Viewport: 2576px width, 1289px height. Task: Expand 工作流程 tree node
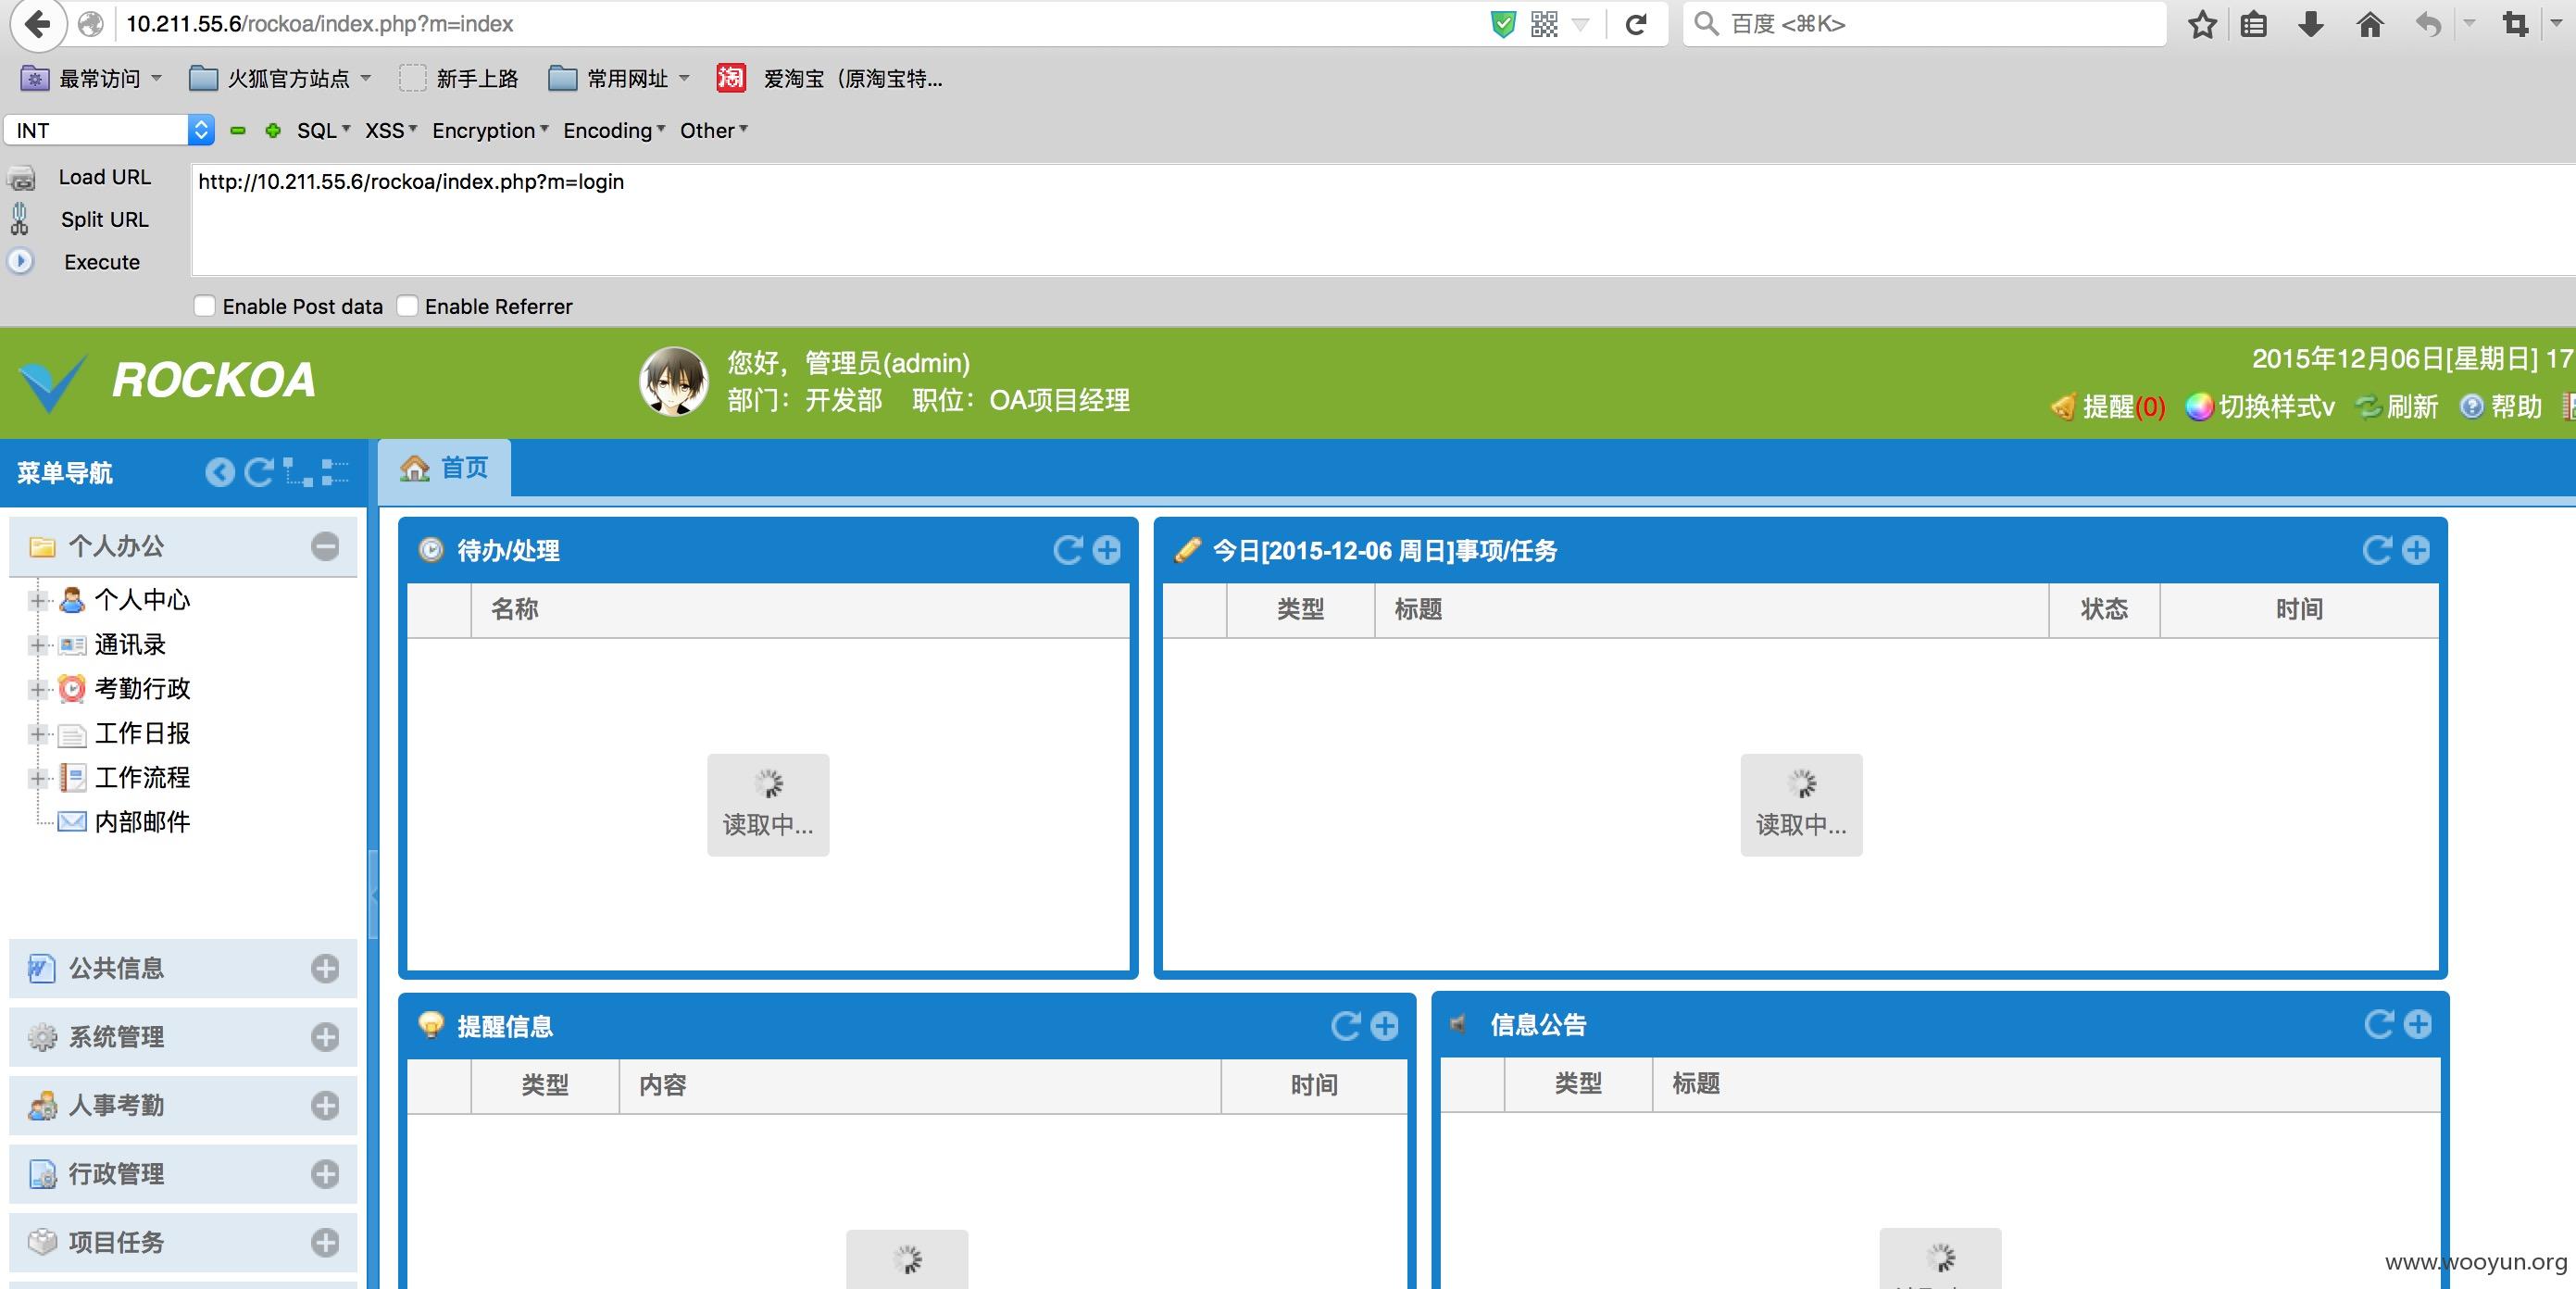[x=38, y=778]
